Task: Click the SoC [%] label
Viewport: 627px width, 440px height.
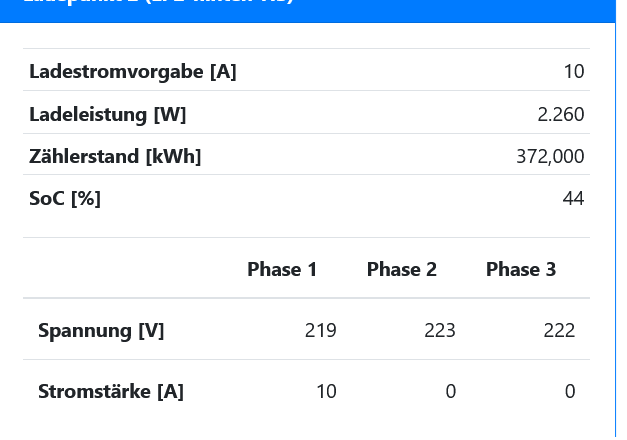Action: pos(65,198)
